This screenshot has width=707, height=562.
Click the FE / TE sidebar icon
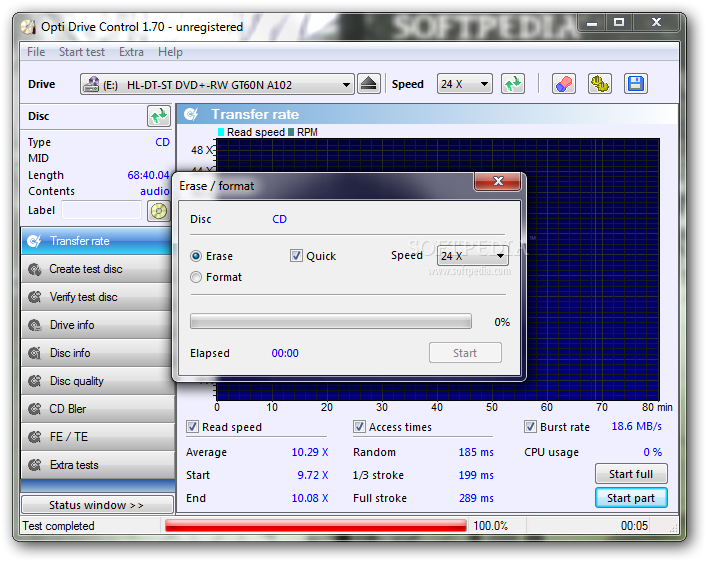[35, 437]
